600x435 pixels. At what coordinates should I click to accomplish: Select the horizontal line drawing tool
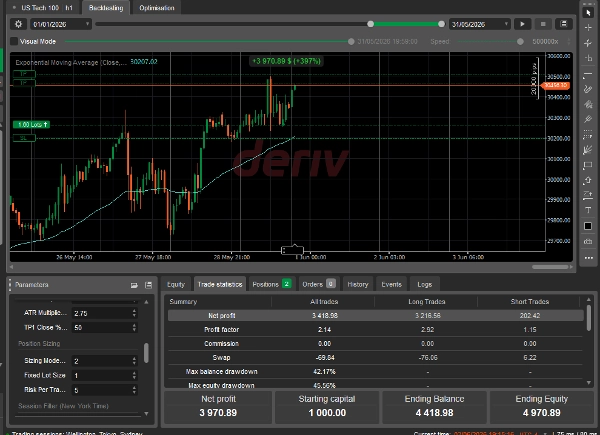588,73
